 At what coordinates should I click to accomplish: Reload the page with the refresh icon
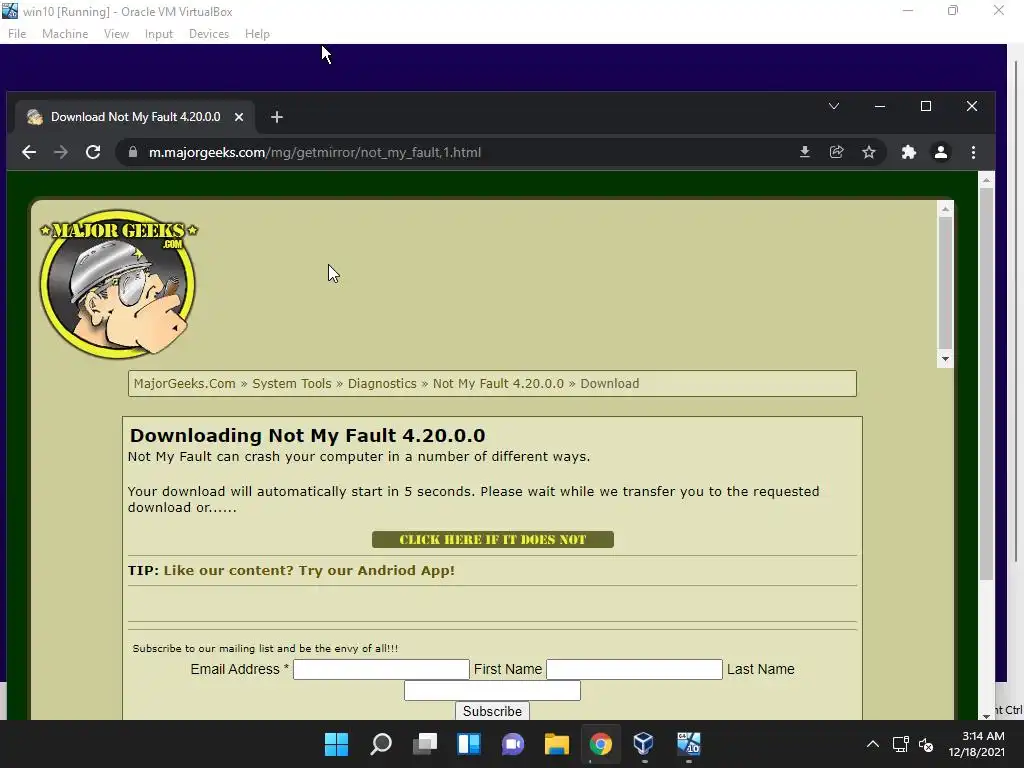pyautogui.click(x=93, y=152)
